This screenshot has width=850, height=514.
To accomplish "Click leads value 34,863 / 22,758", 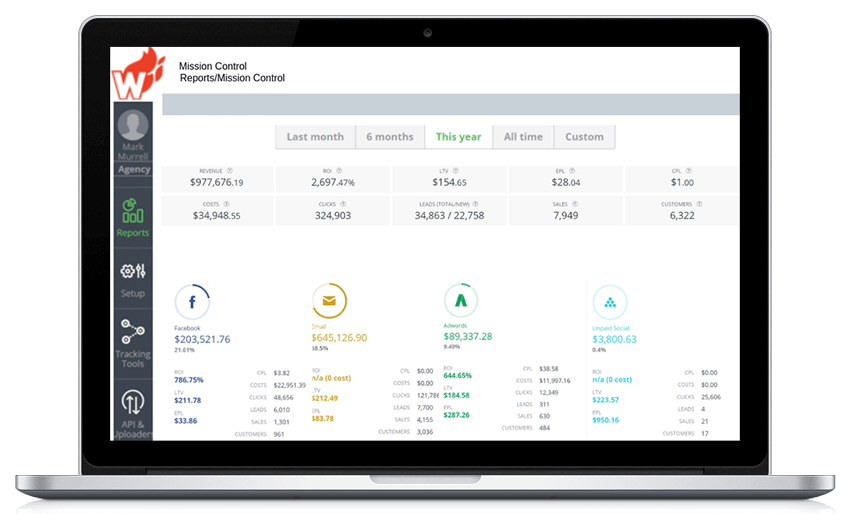I will [x=449, y=216].
